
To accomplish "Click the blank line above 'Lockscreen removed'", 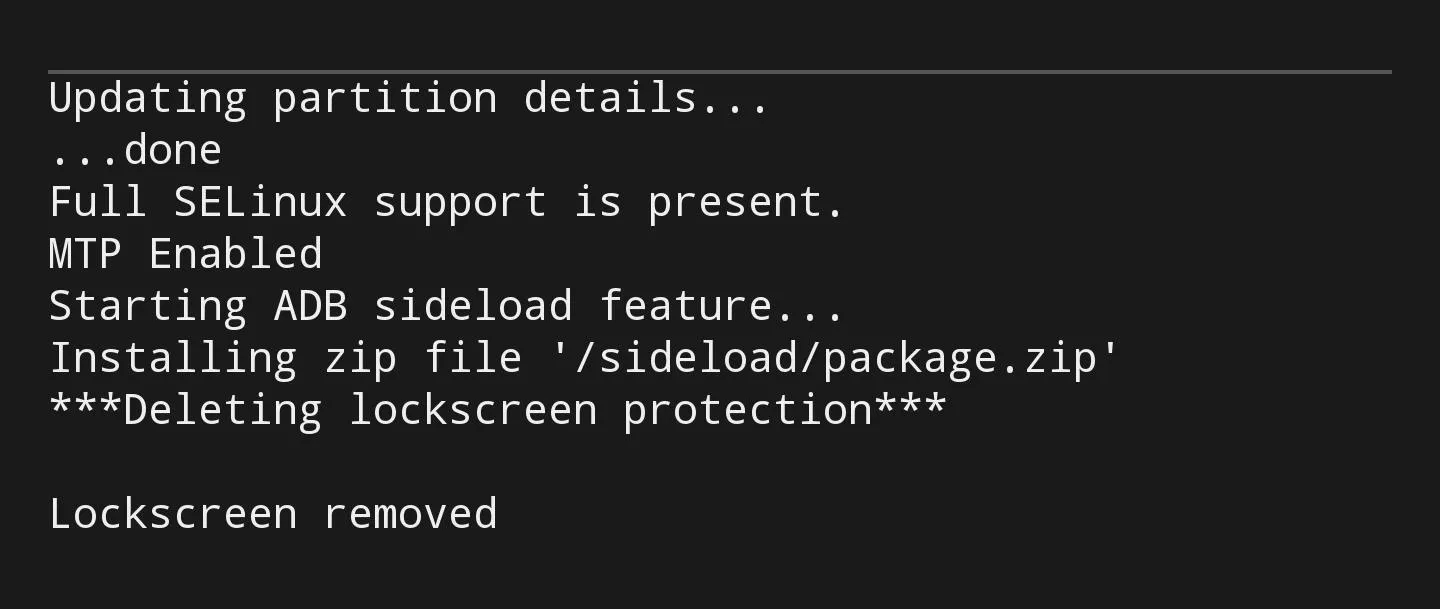I will pos(720,462).
